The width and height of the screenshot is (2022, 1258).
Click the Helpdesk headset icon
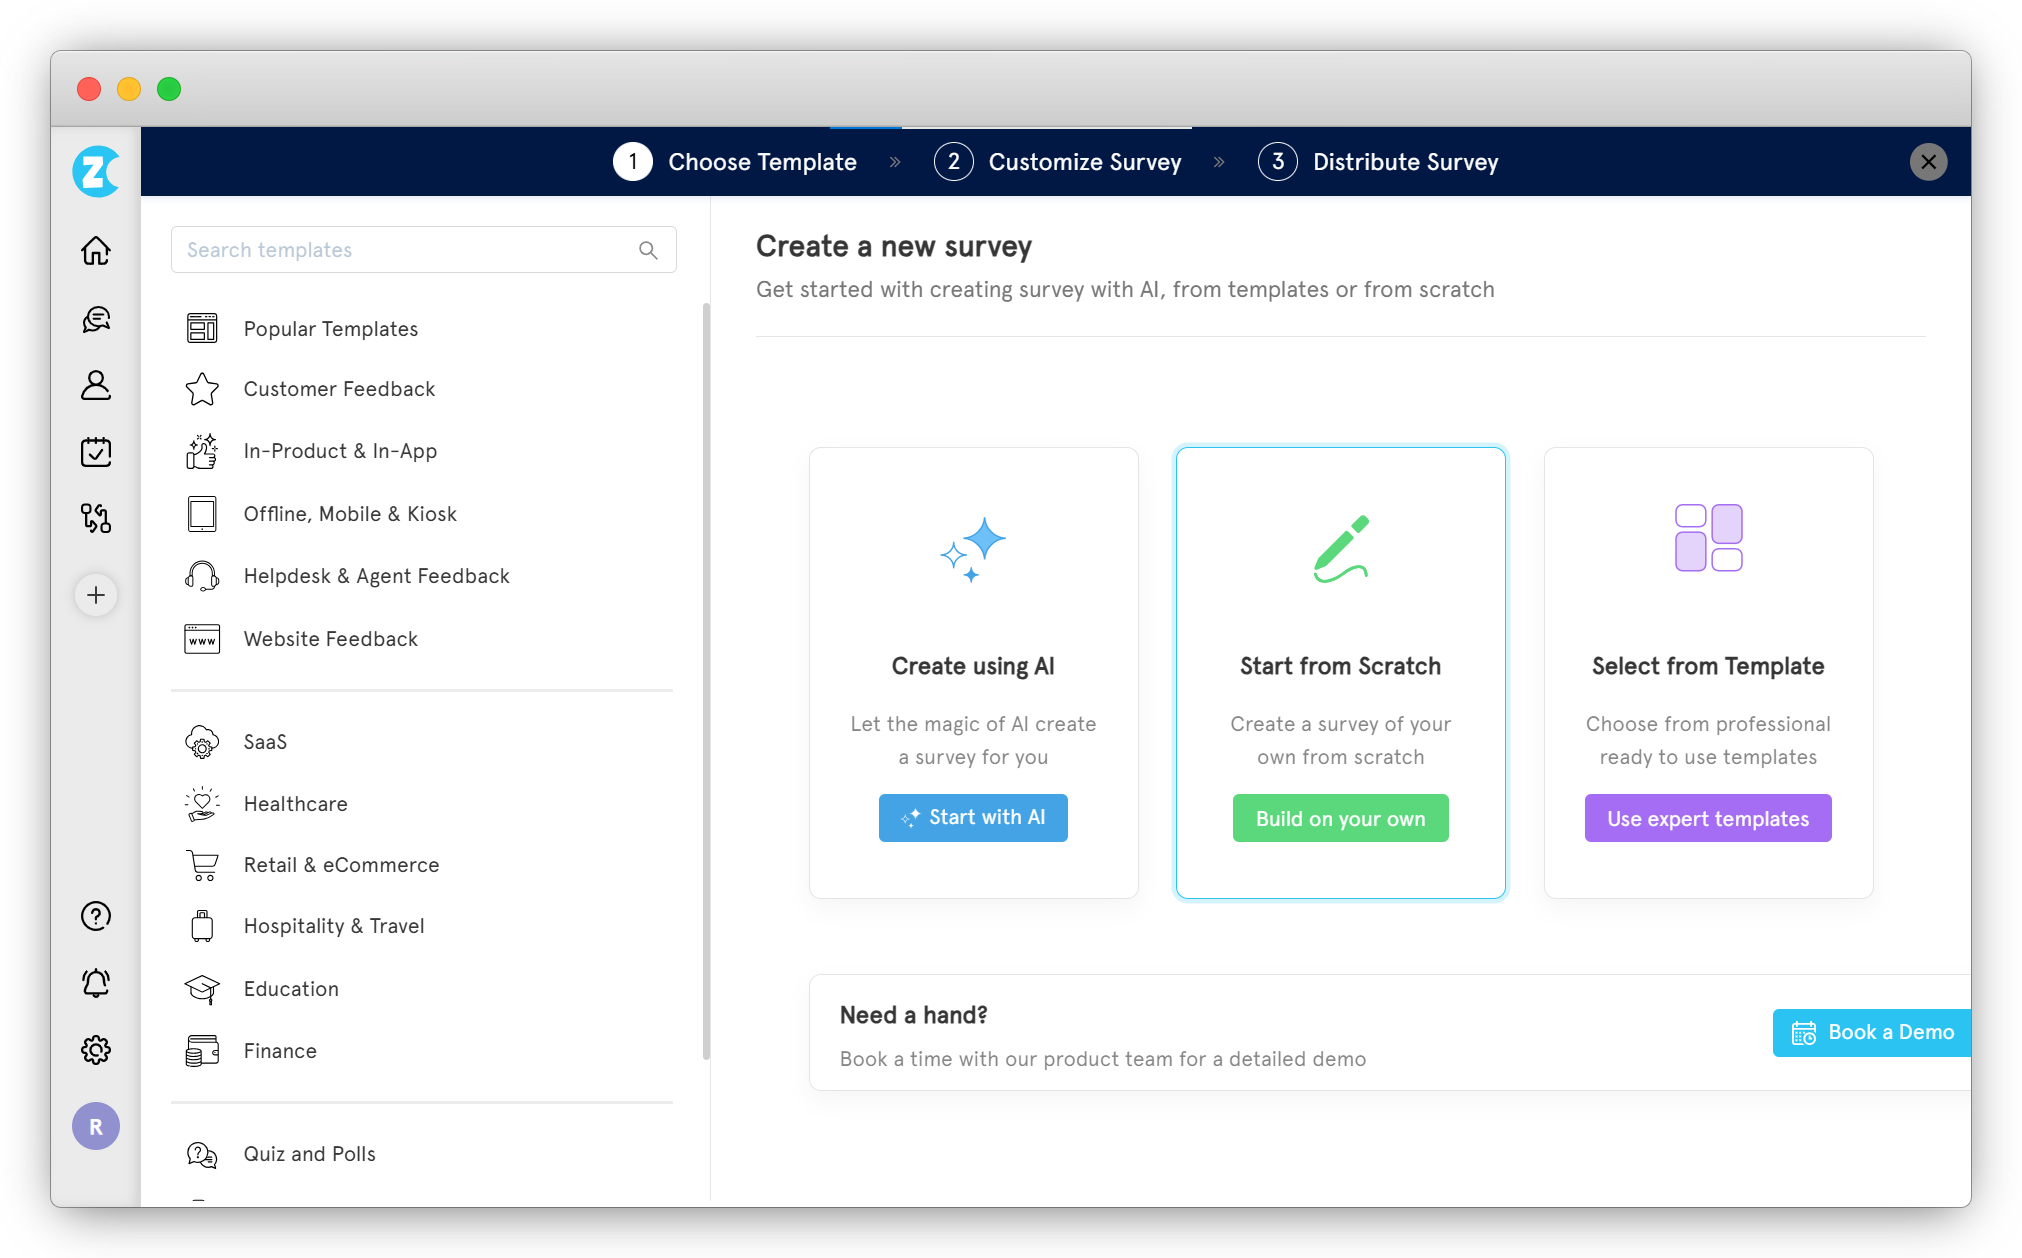[202, 576]
